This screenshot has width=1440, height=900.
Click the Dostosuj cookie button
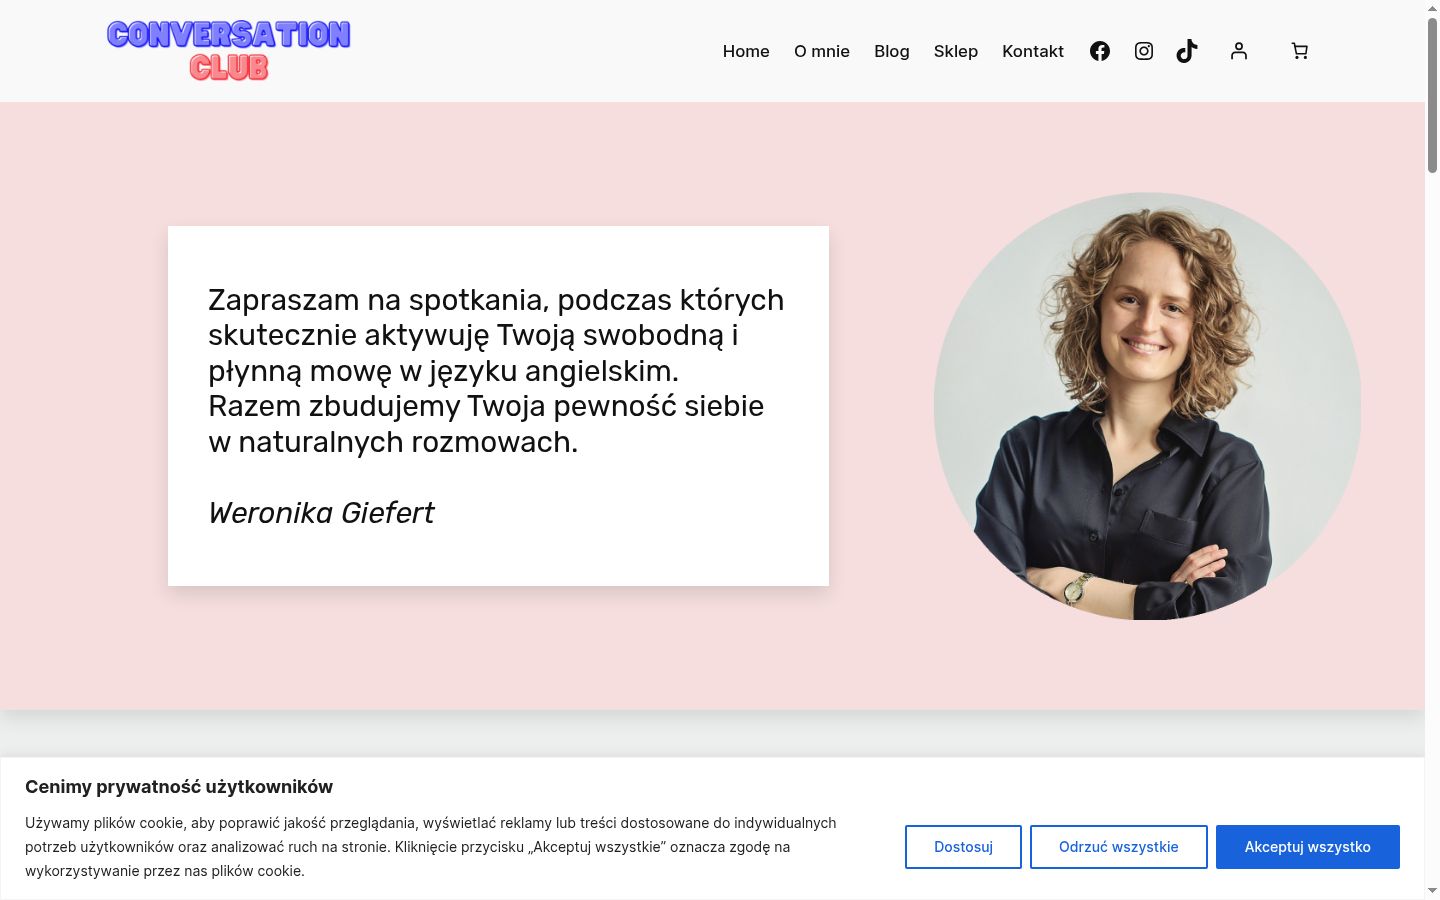963,847
